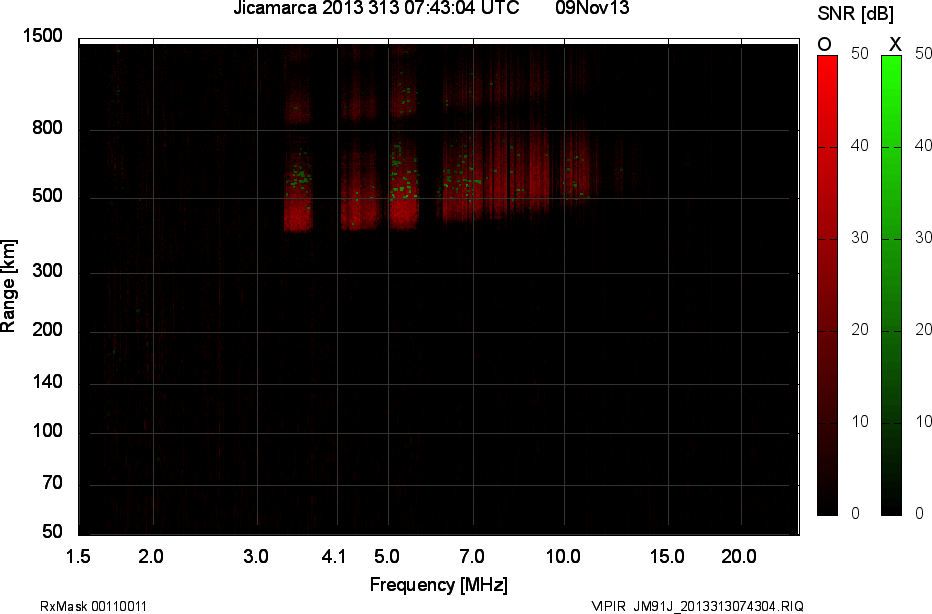Click the 7.0 MHz frequency tick label
The width and height of the screenshot is (932, 614).
472,556
